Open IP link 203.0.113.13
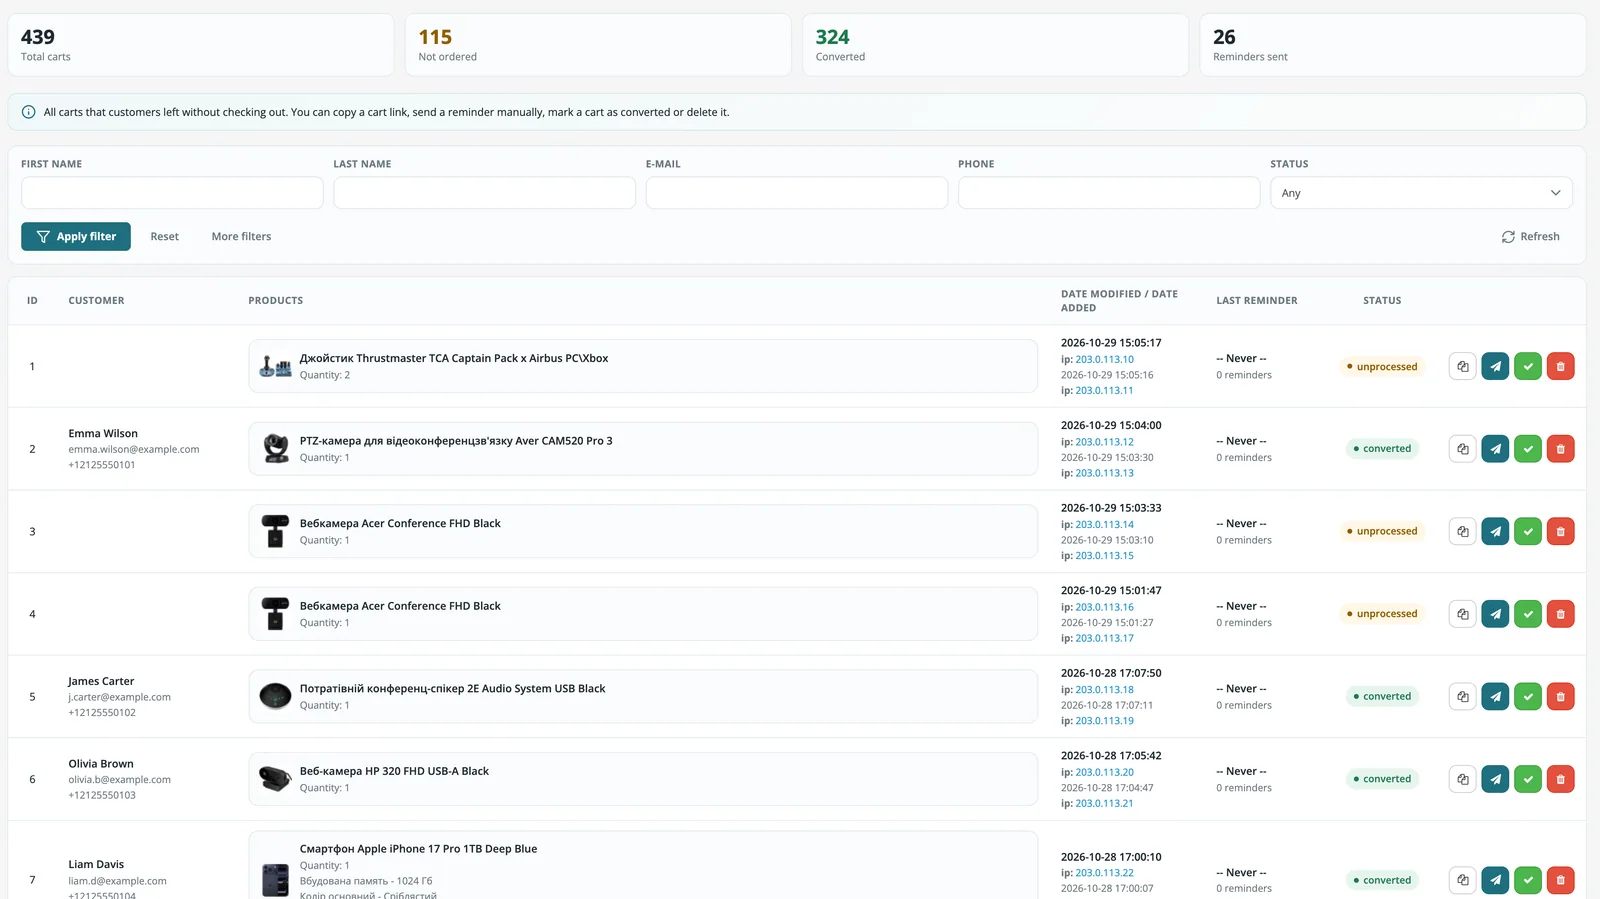 (x=1104, y=473)
